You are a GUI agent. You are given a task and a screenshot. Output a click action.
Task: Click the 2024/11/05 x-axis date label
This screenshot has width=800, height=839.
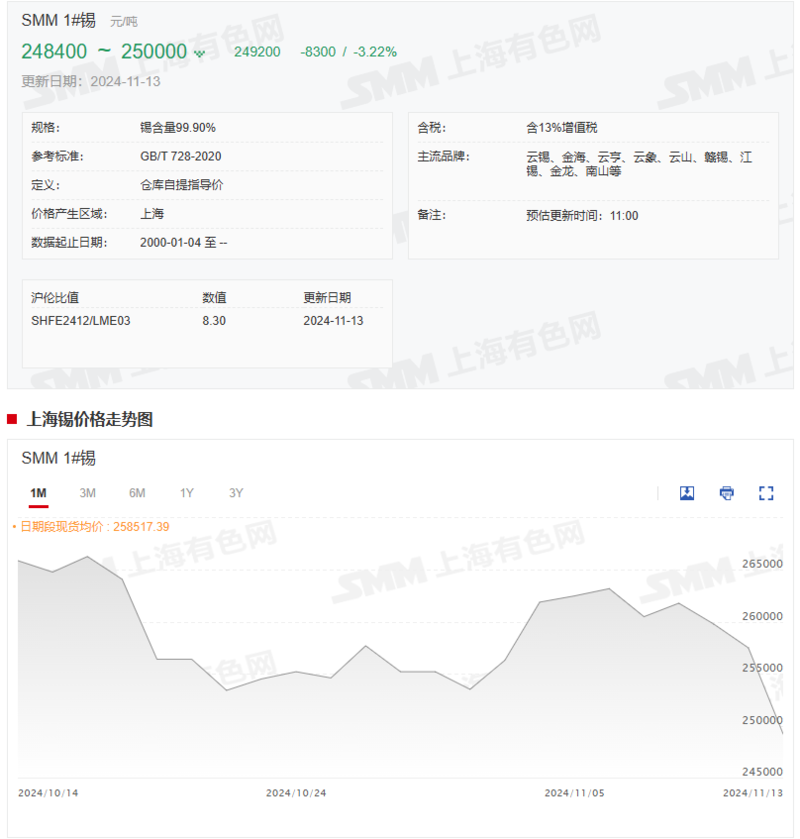[575, 793]
